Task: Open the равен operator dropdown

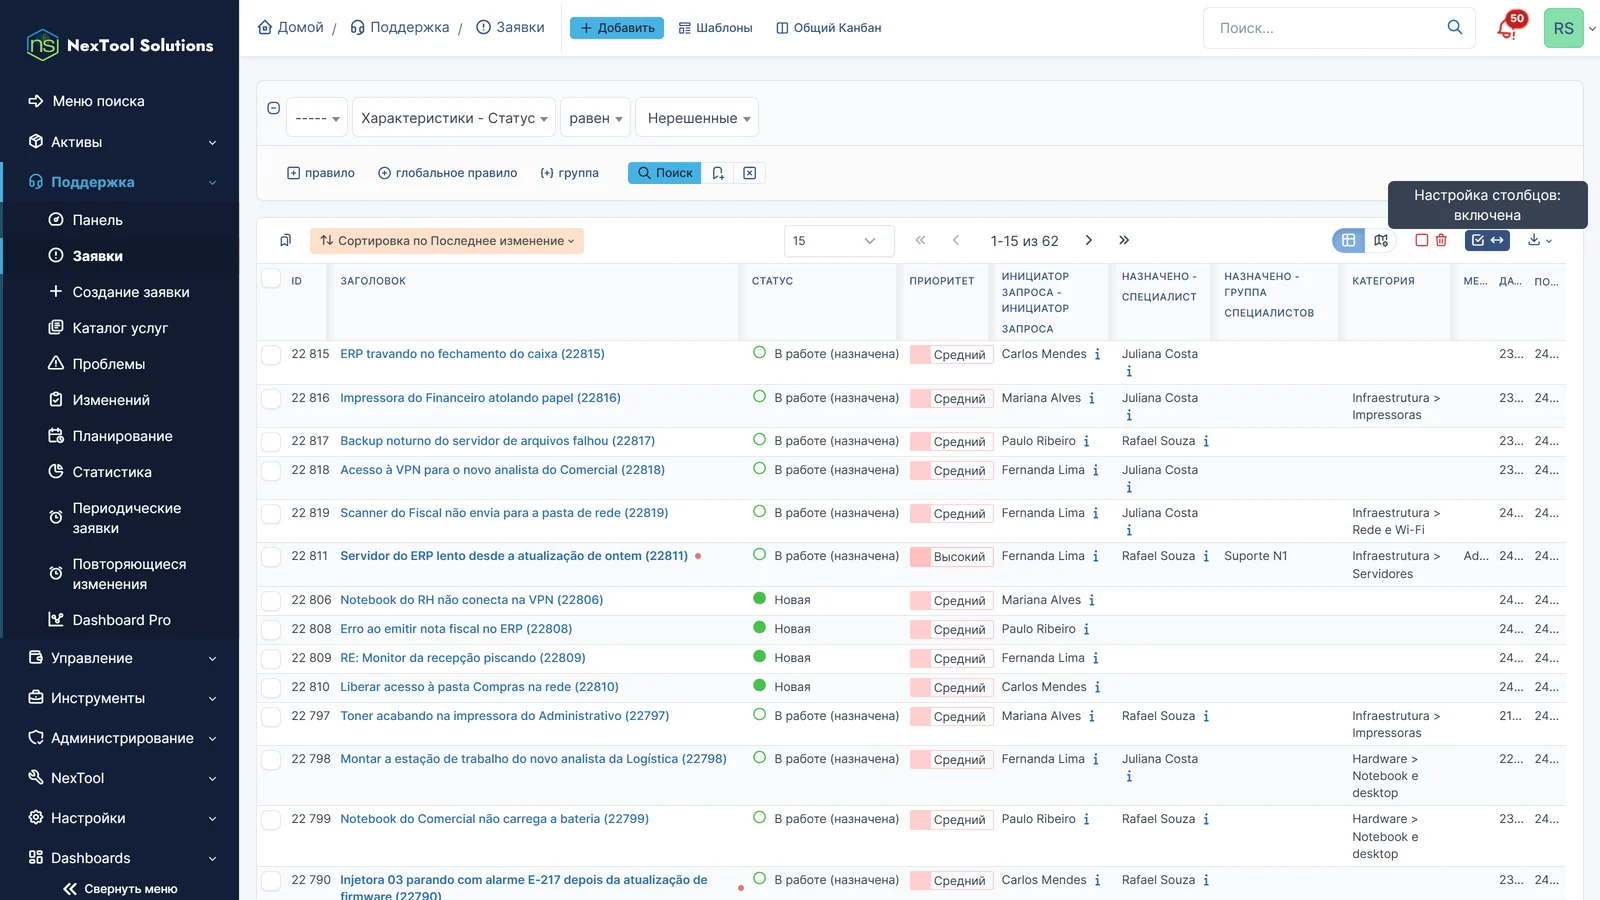Action: 595,118
